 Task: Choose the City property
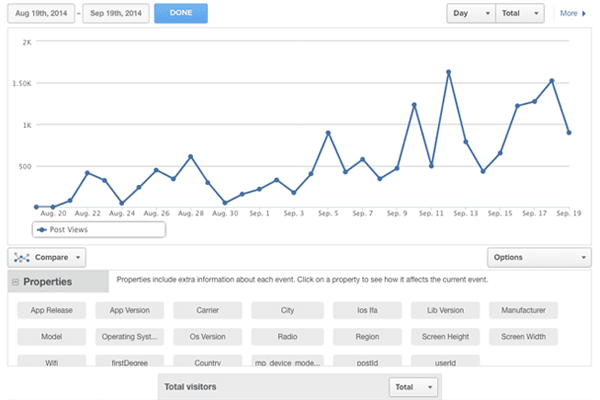coord(288,311)
